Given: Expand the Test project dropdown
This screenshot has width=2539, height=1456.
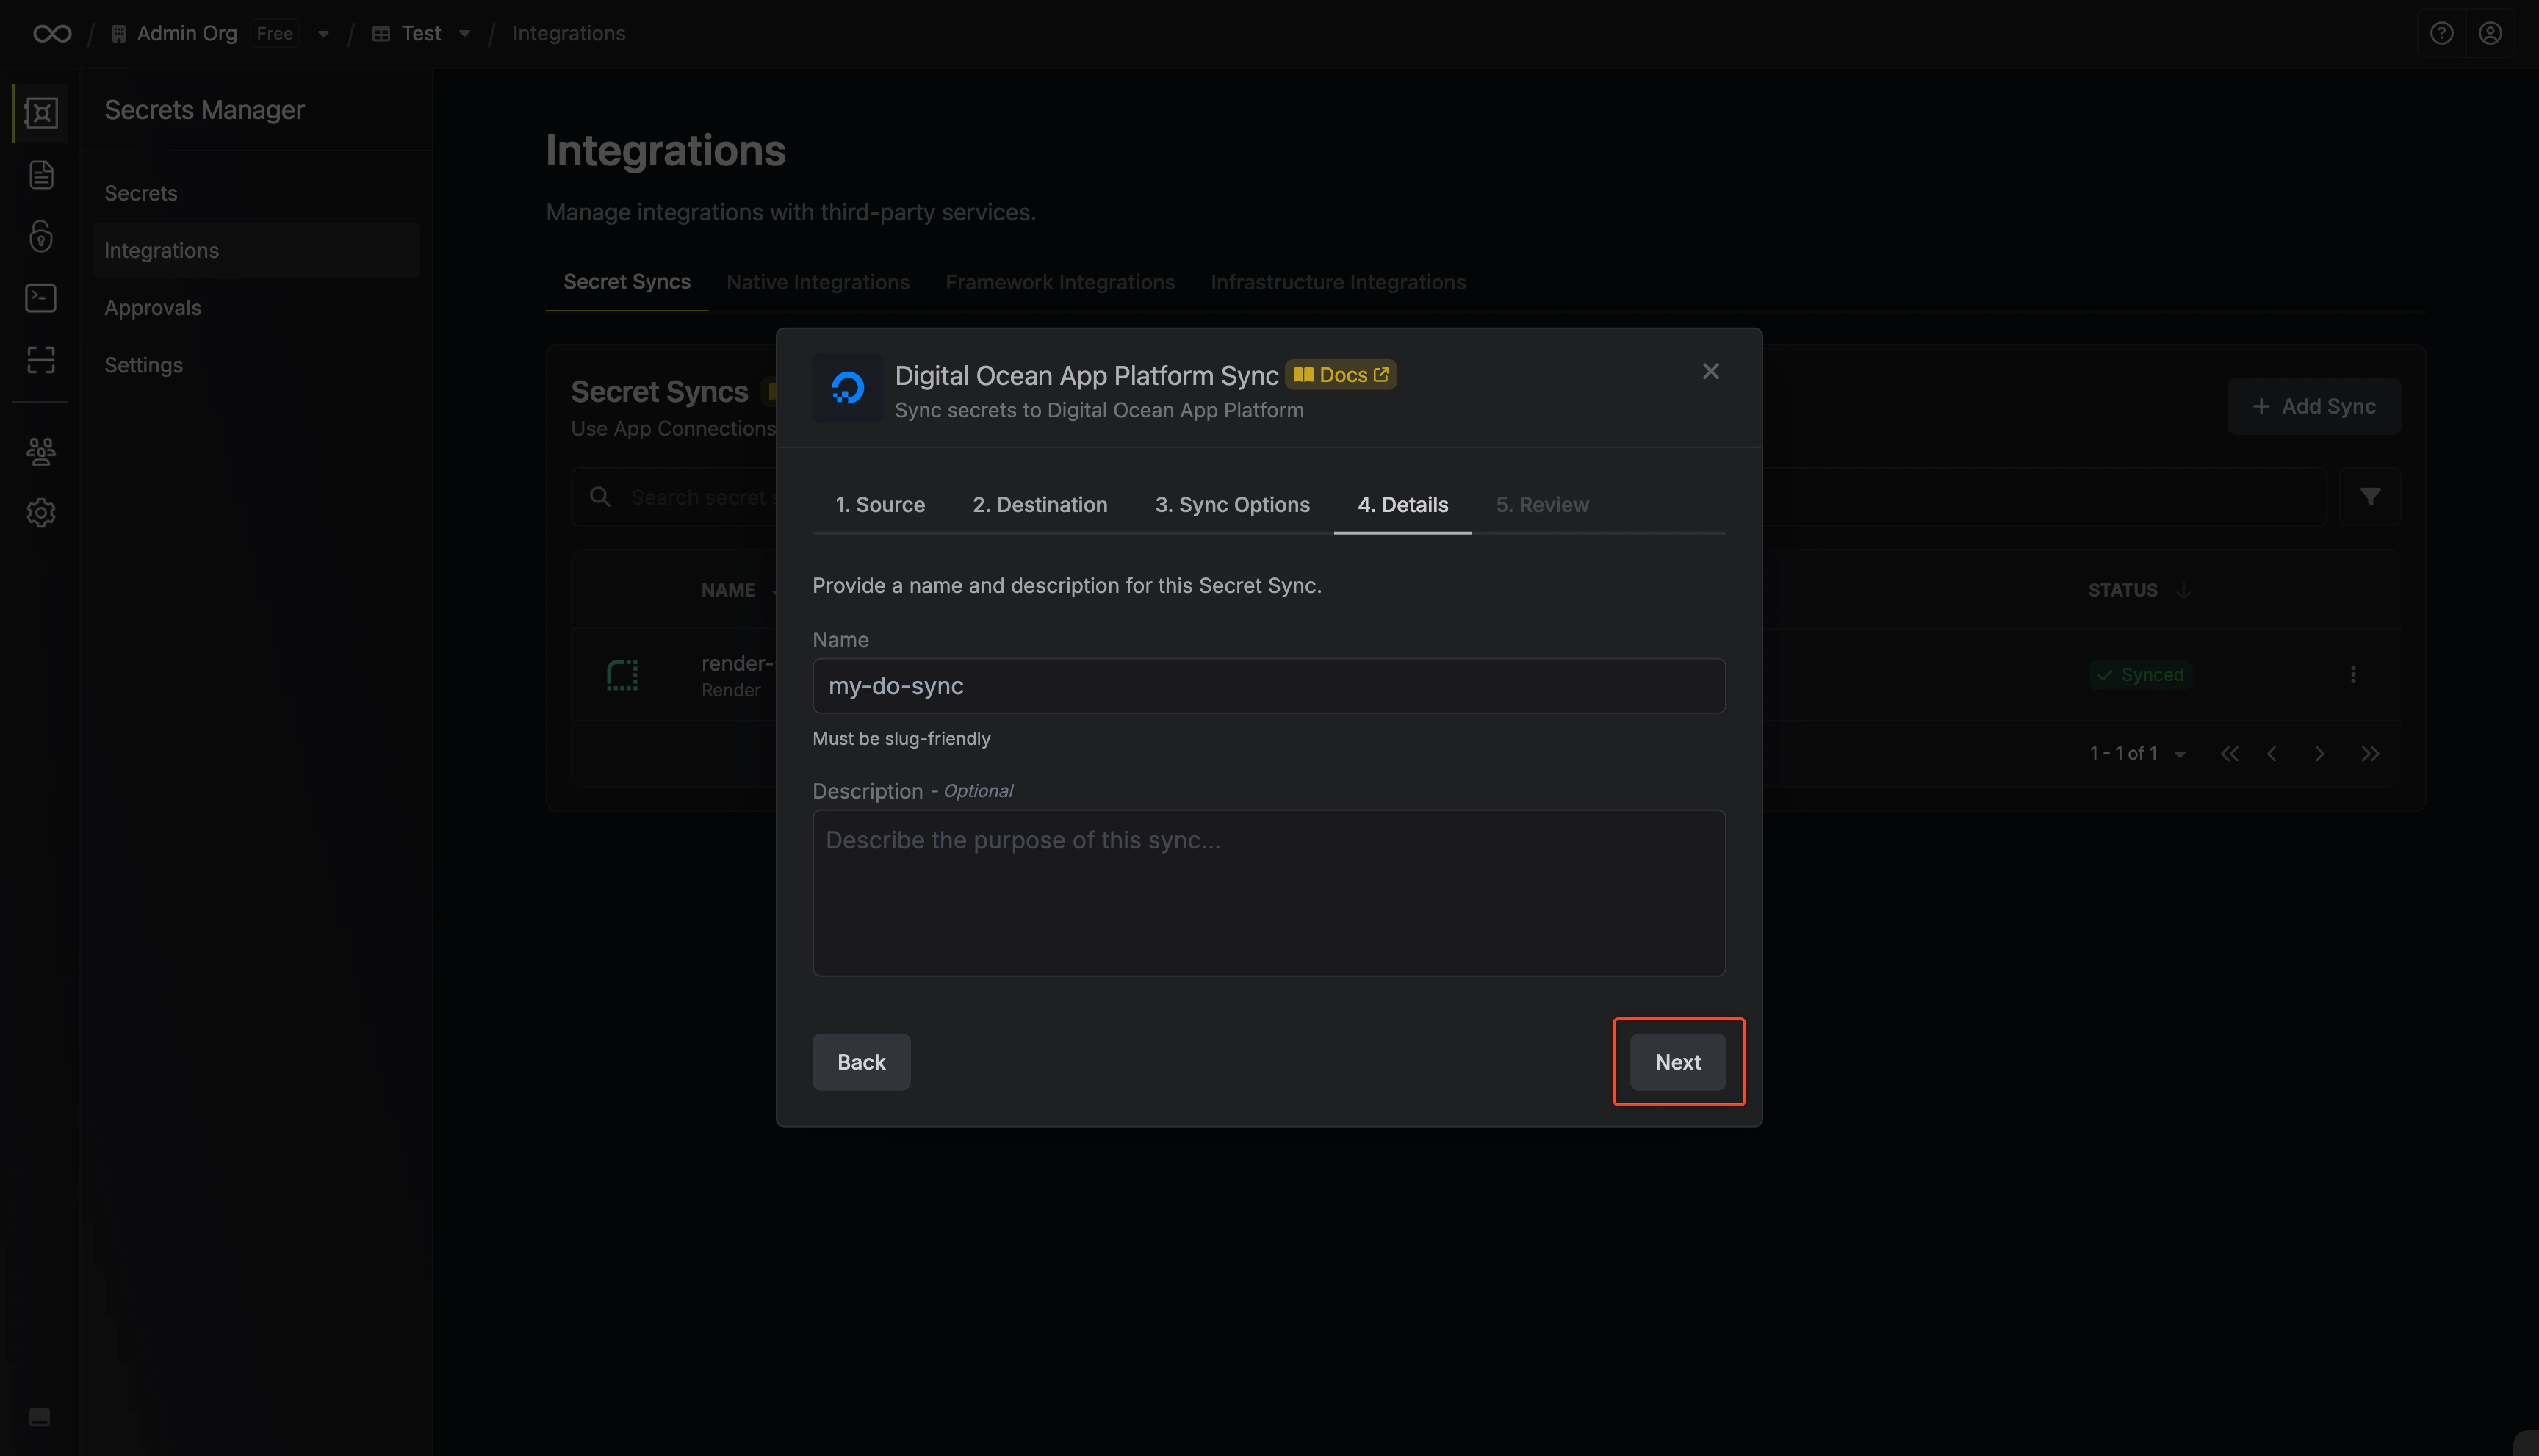Looking at the screenshot, I should coord(464,34).
